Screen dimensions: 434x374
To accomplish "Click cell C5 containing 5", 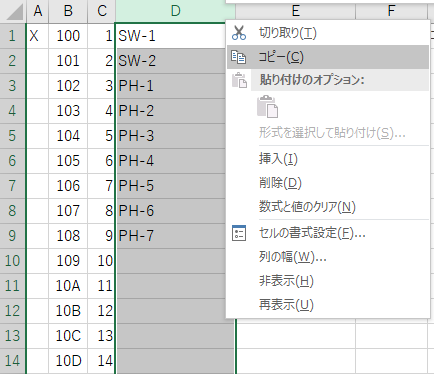I will (102, 136).
